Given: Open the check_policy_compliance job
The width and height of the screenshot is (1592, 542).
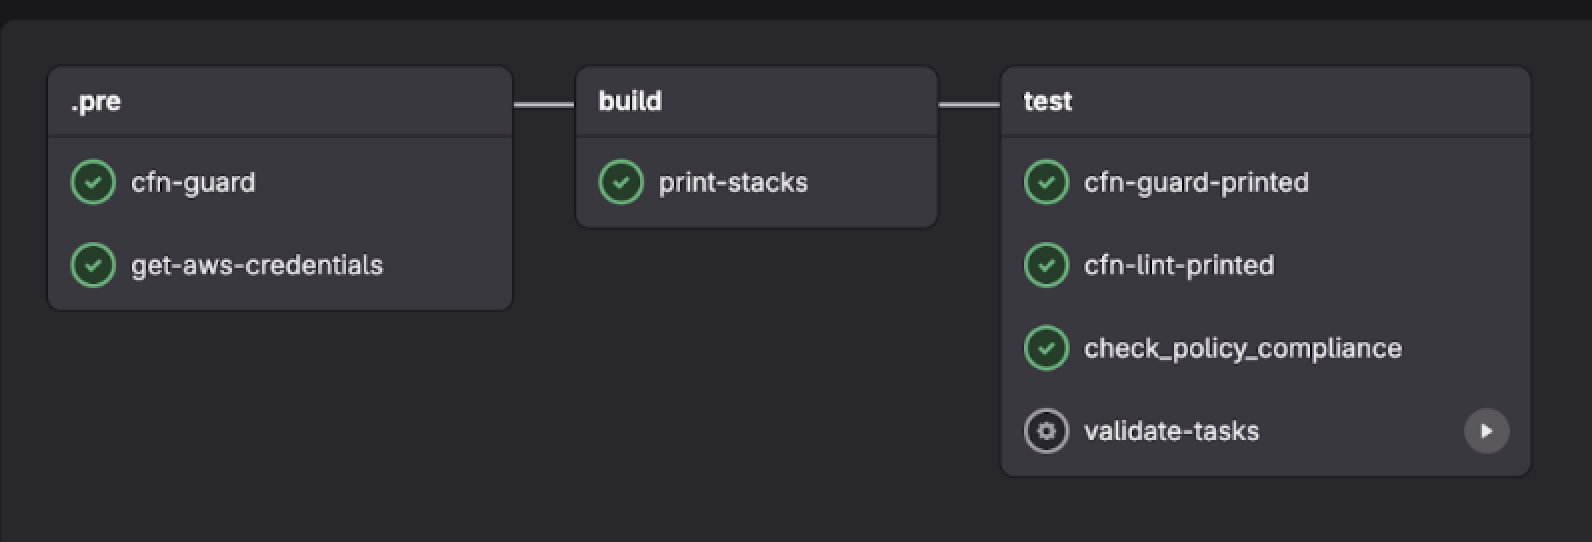Looking at the screenshot, I should [x=1243, y=349].
